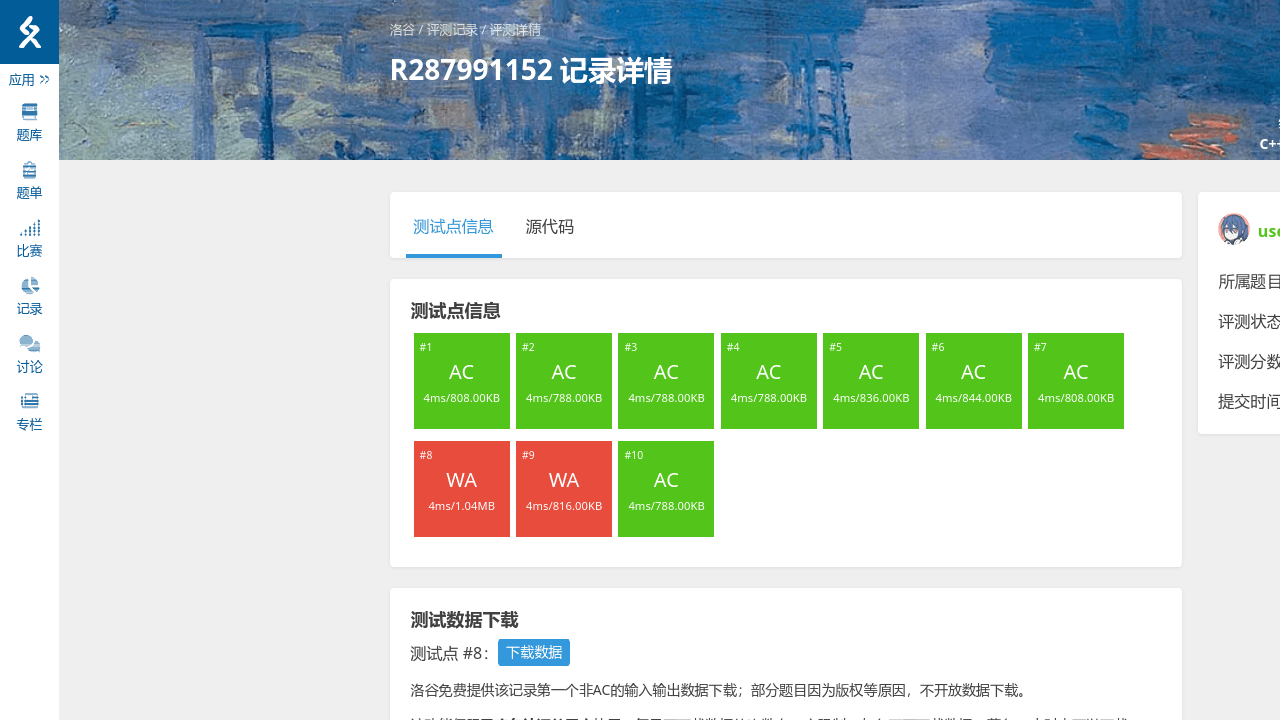Click the 所属题目 label

click(1249, 282)
